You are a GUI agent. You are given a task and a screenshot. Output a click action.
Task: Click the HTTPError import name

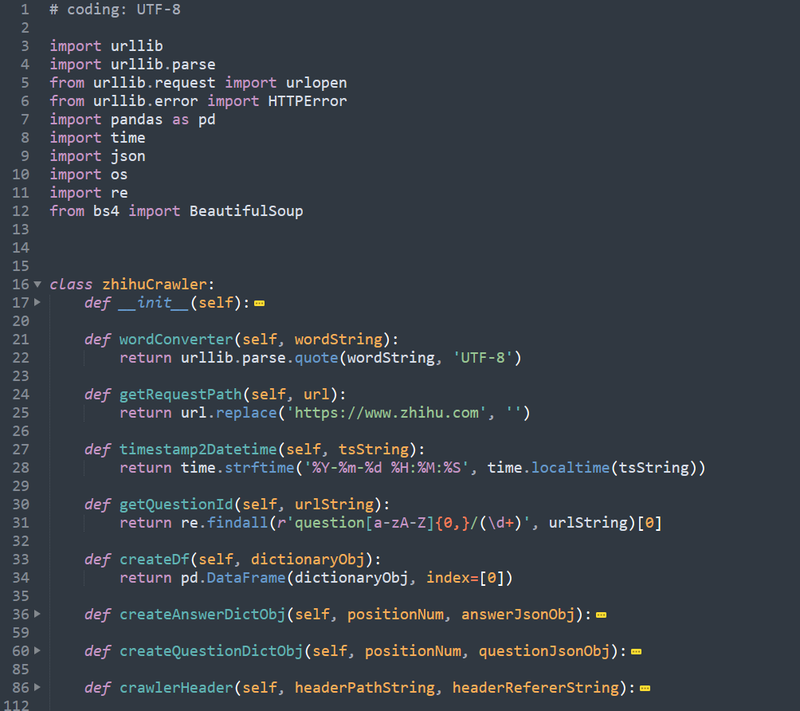[307, 101]
